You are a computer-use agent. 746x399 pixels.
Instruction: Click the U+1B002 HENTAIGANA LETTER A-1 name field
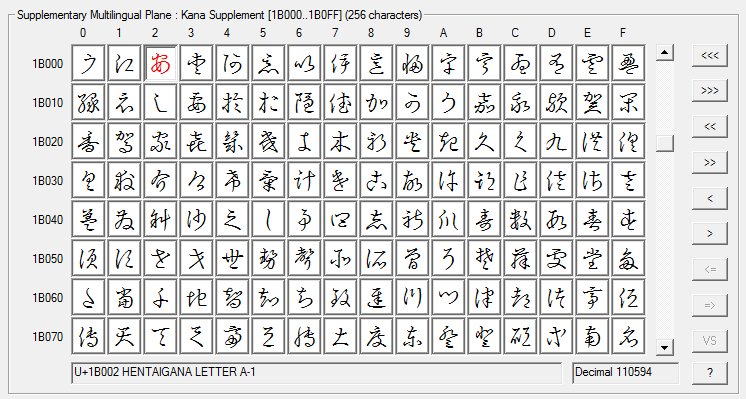pyautogui.click(x=316, y=372)
